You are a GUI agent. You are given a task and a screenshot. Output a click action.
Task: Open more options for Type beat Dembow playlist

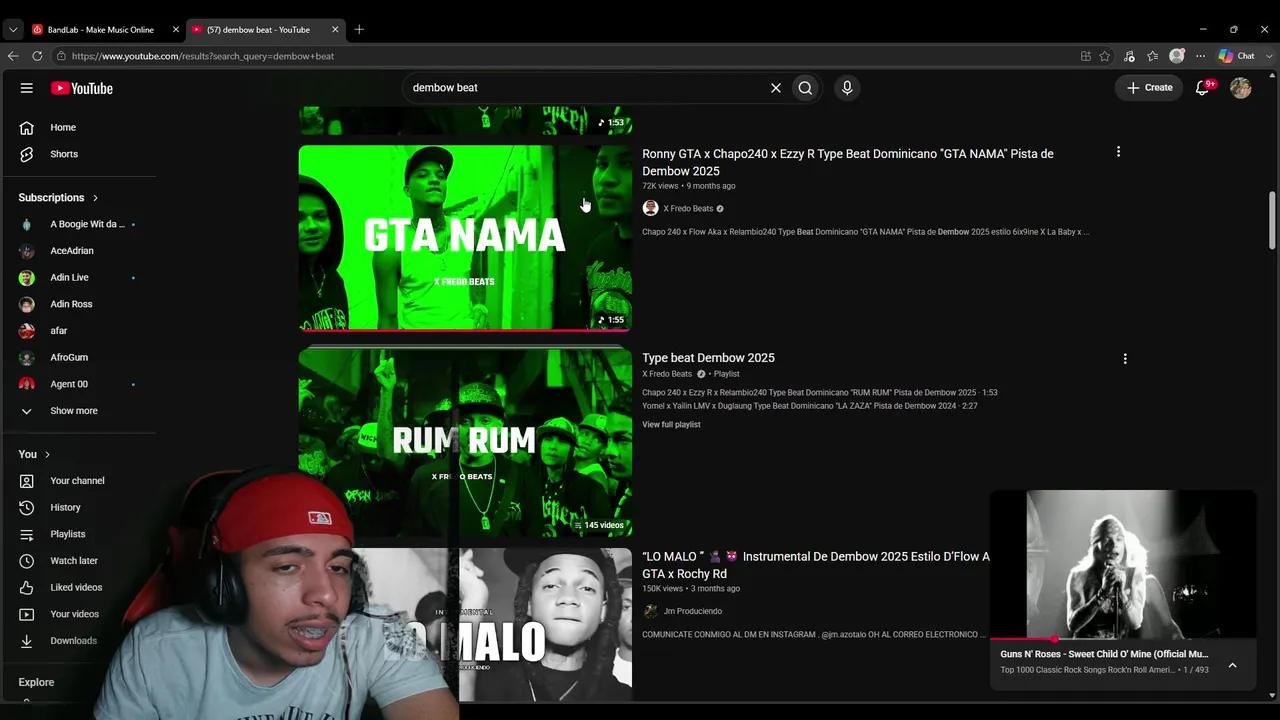1125,358
